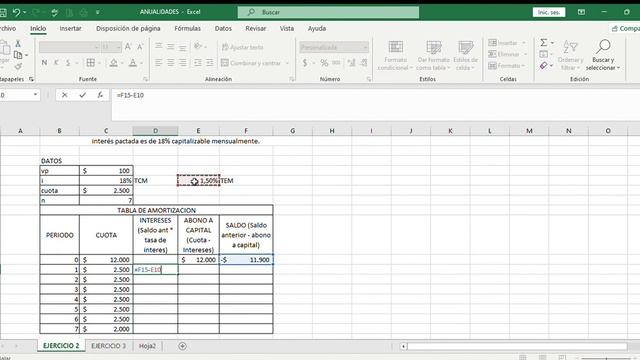This screenshot has width=640, height=360.
Task: Align the text to the middle vertically
Action: point(171,47)
